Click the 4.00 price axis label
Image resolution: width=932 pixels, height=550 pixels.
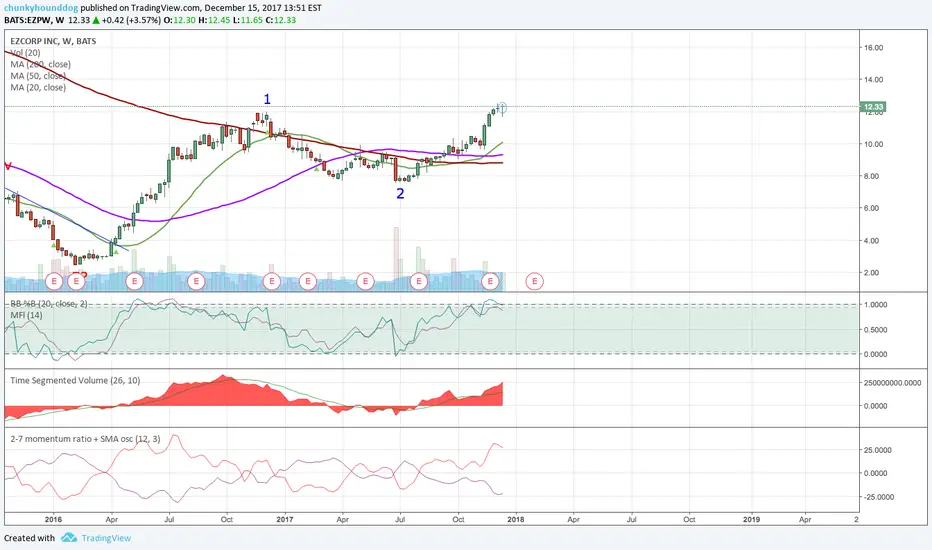(873, 241)
